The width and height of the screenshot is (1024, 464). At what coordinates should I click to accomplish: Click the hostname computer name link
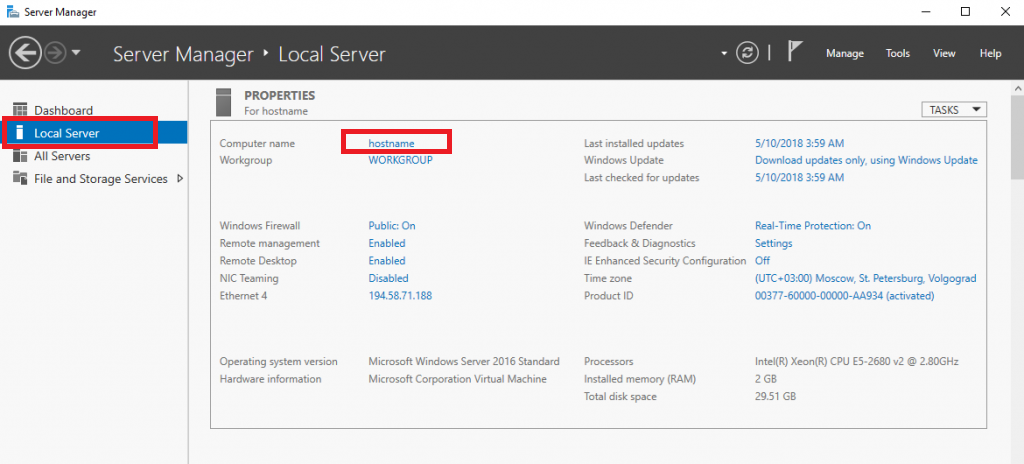(x=391, y=143)
